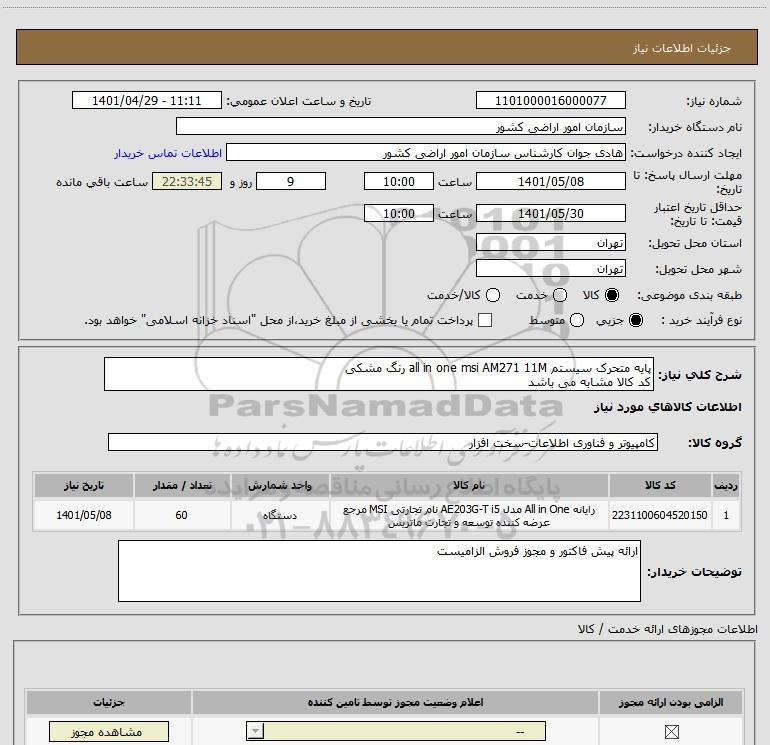Select the کالا/خدمت radio option
770x745 pixels.
pyautogui.click(x=493, y=295)
